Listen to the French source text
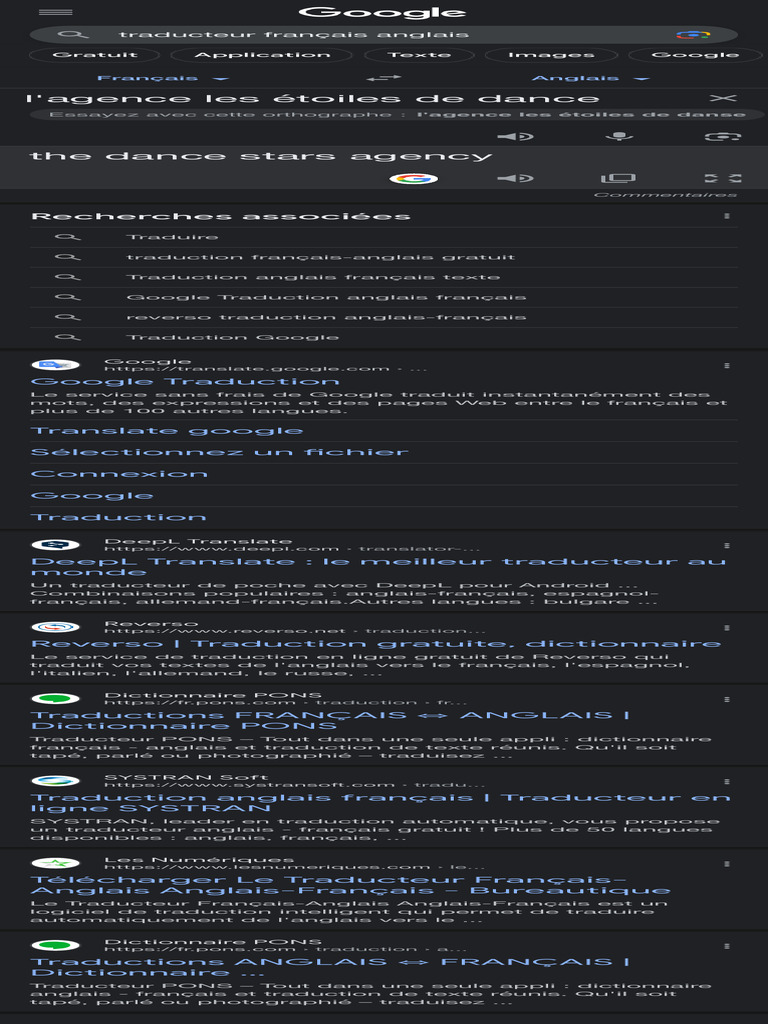Image resolution: width=768 pixels, height=1024 pixels. (x=515, y=136)
